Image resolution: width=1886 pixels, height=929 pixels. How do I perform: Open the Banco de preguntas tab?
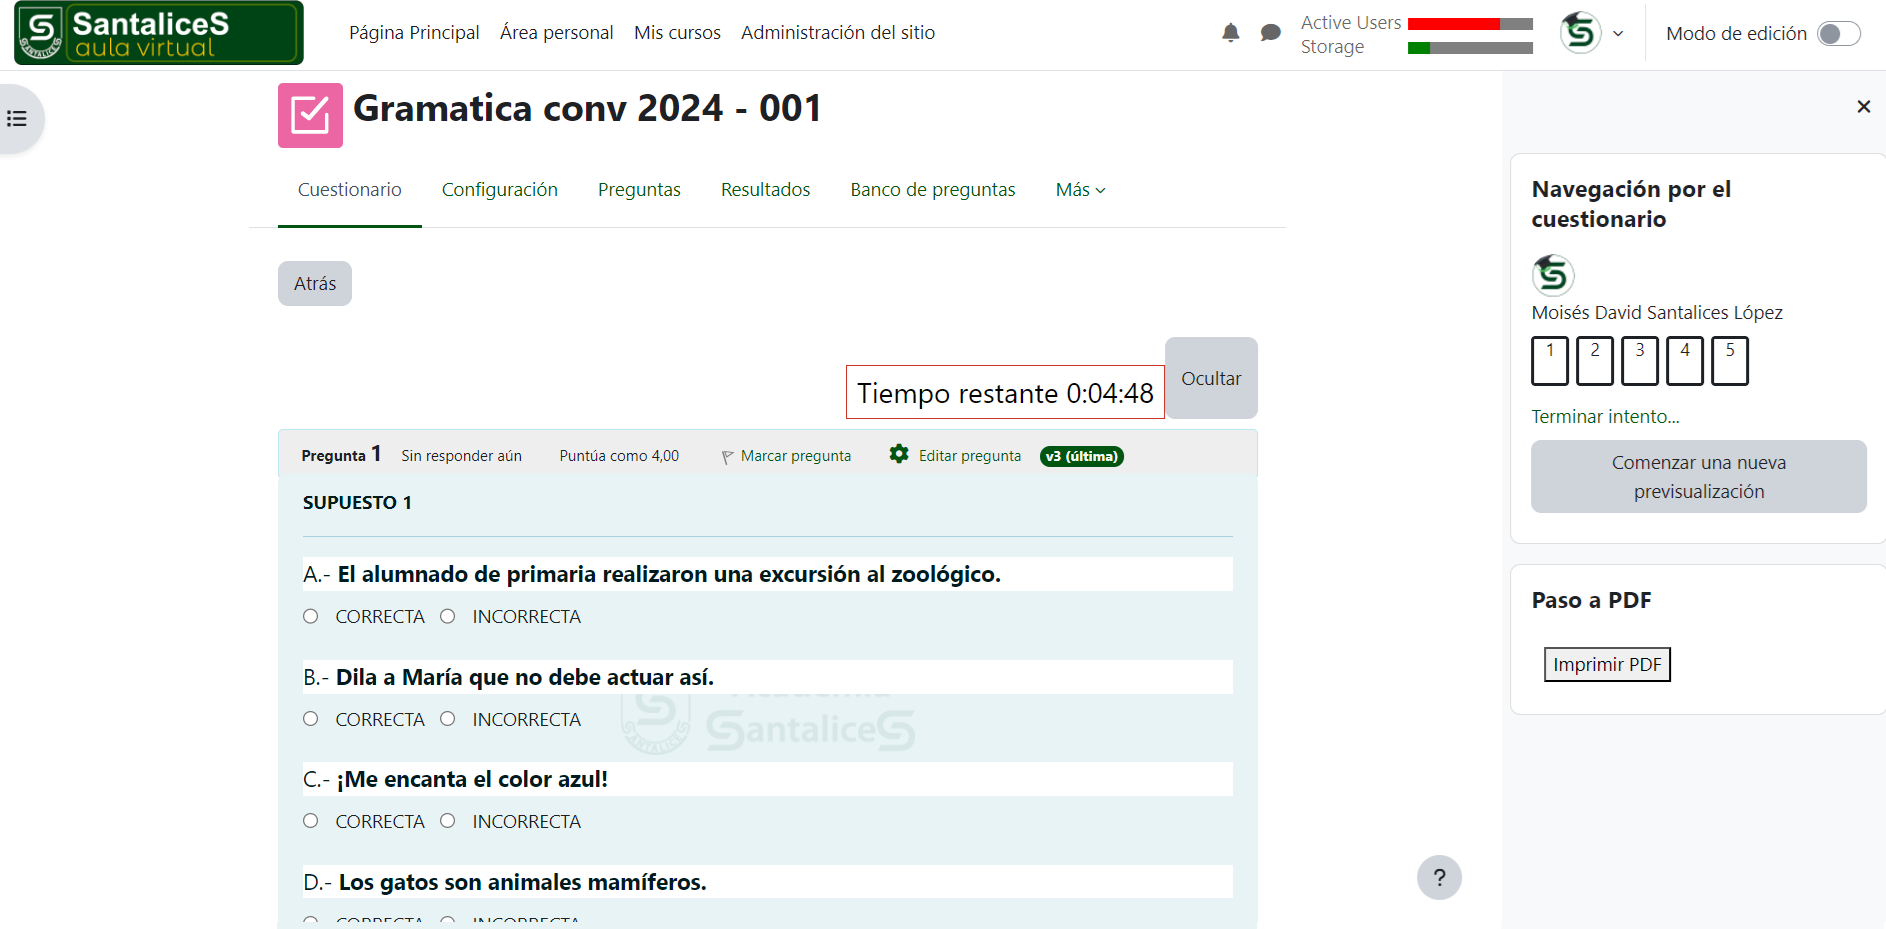click(x=932, y=190)
